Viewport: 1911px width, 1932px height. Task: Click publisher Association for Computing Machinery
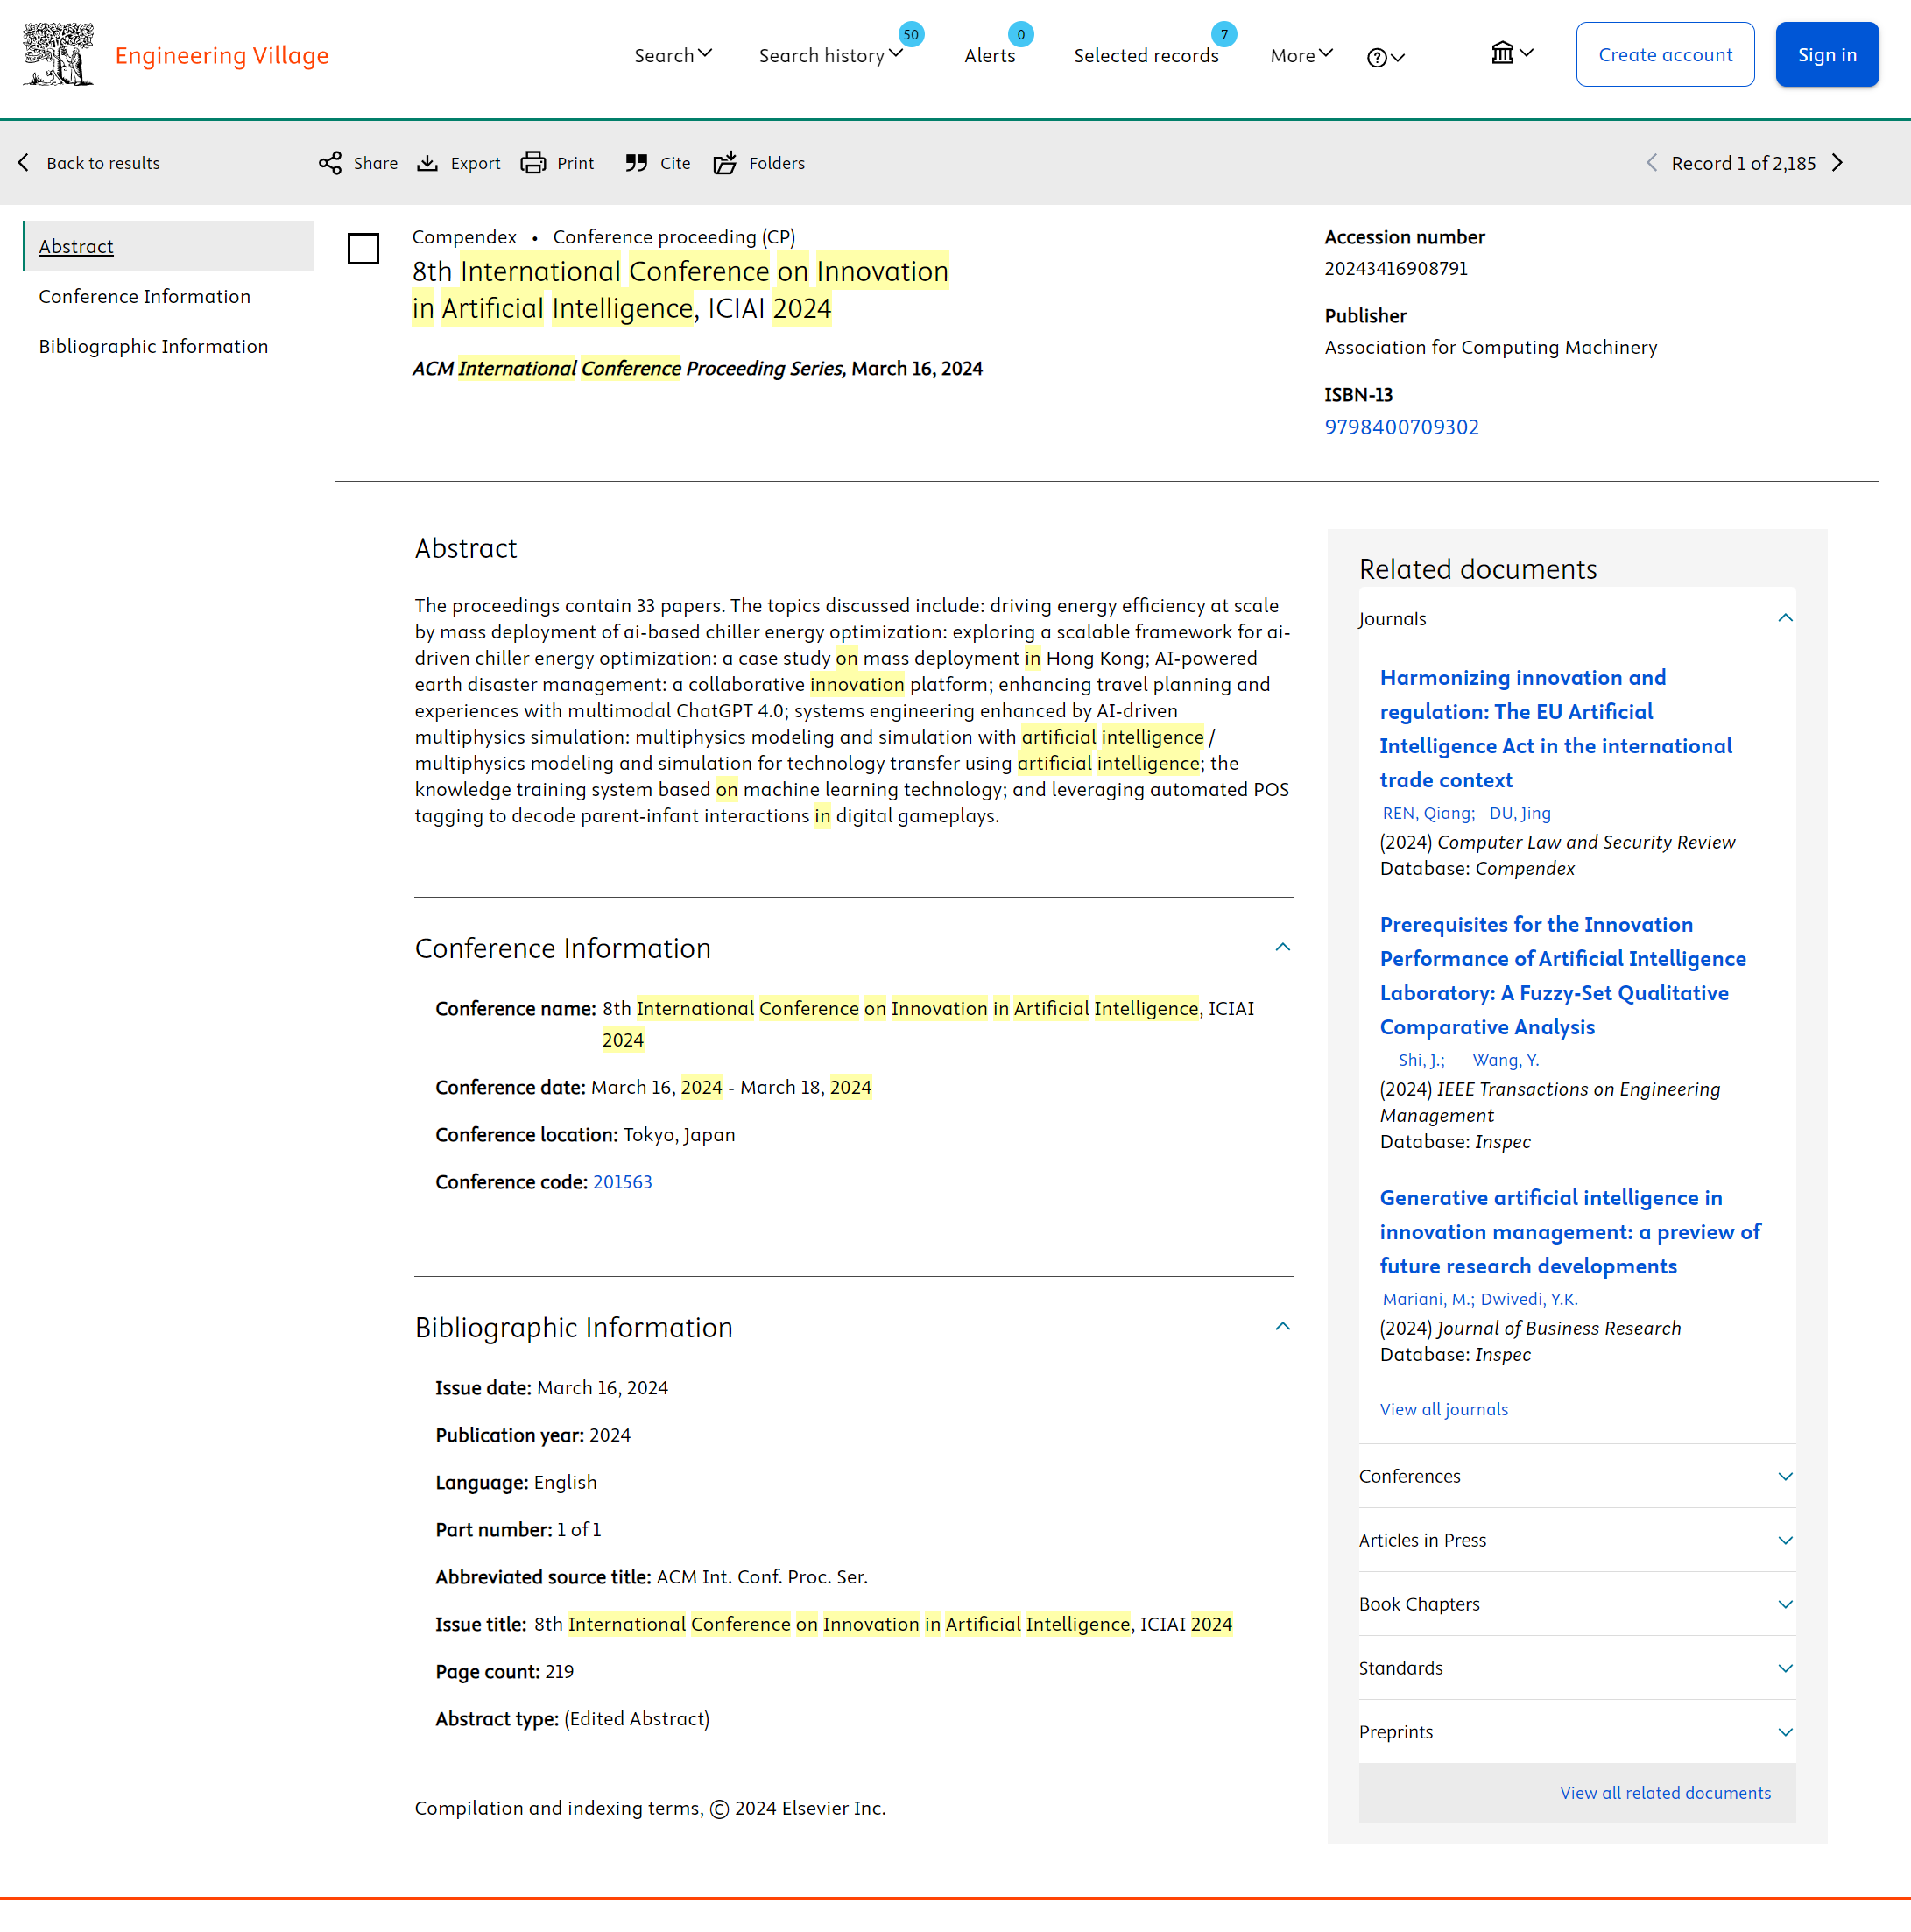(1490, 347)
